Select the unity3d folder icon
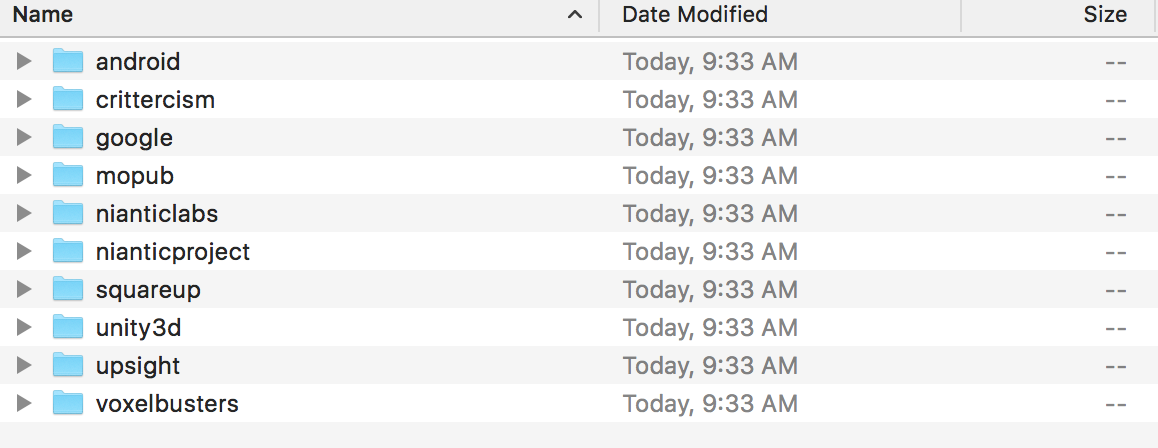The height and width of the screenshot is (448, 1158). (68, 327)
